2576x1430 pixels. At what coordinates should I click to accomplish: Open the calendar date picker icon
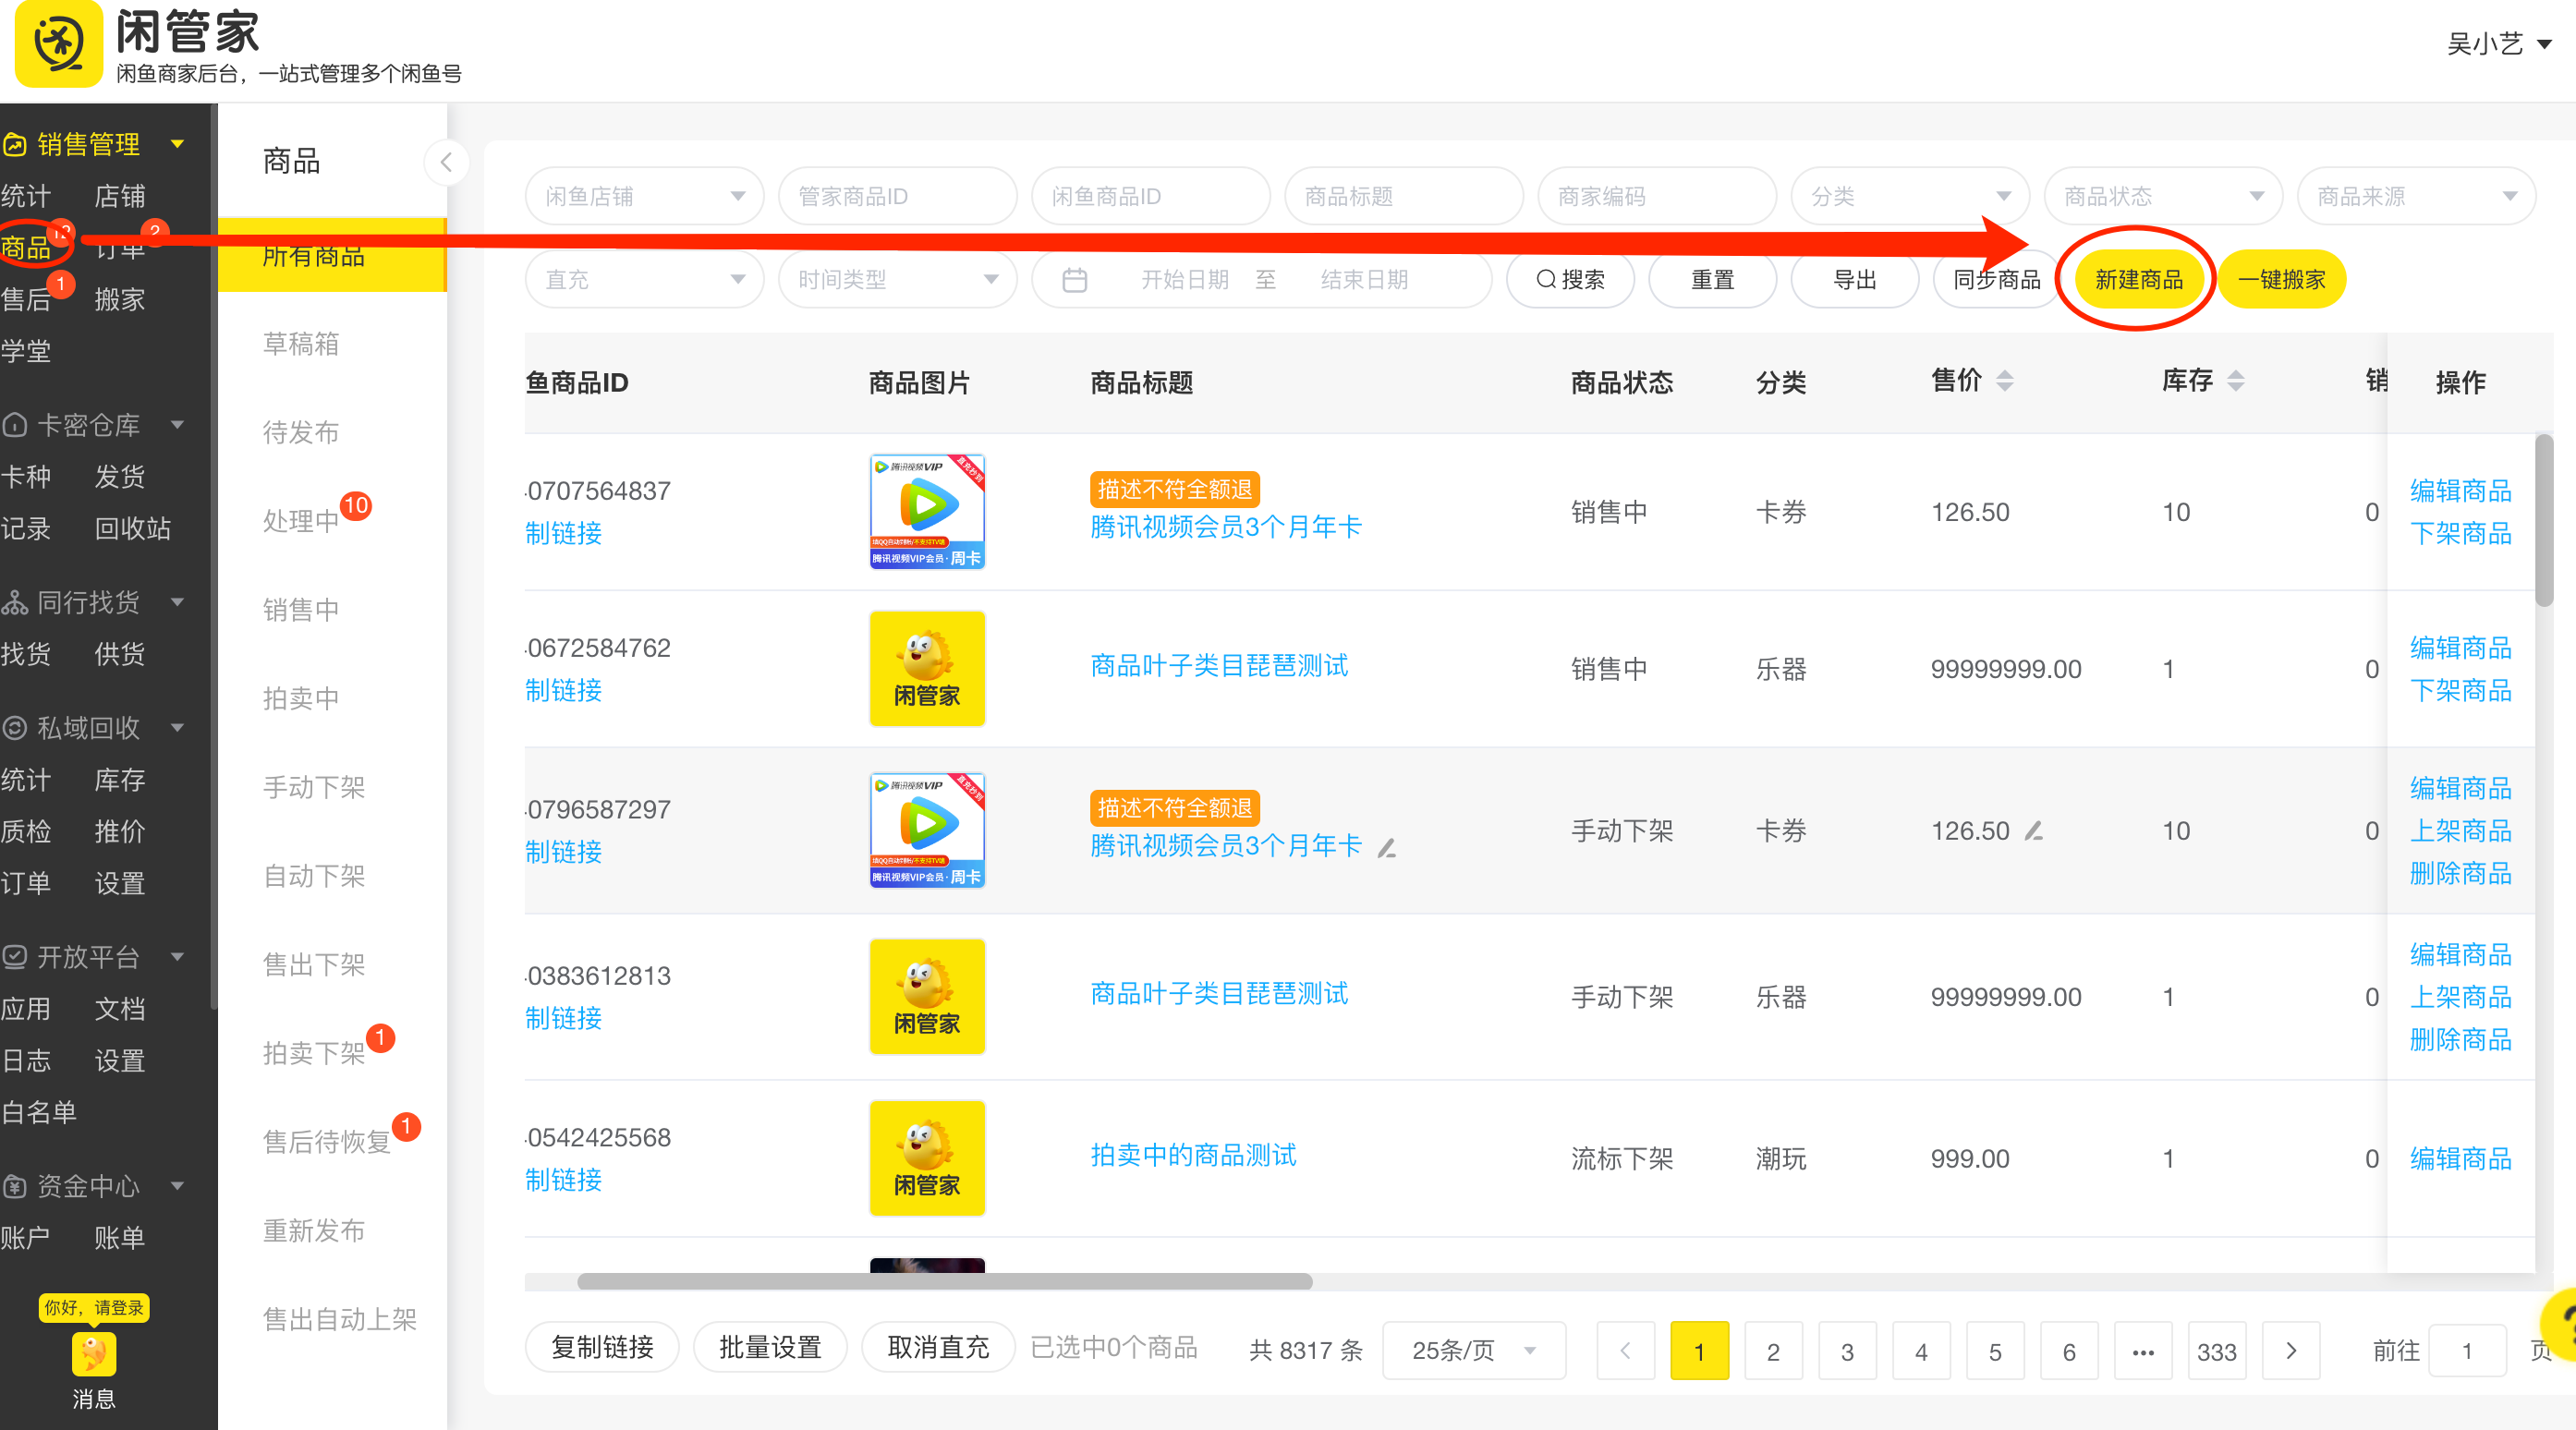pos(1075,279)
